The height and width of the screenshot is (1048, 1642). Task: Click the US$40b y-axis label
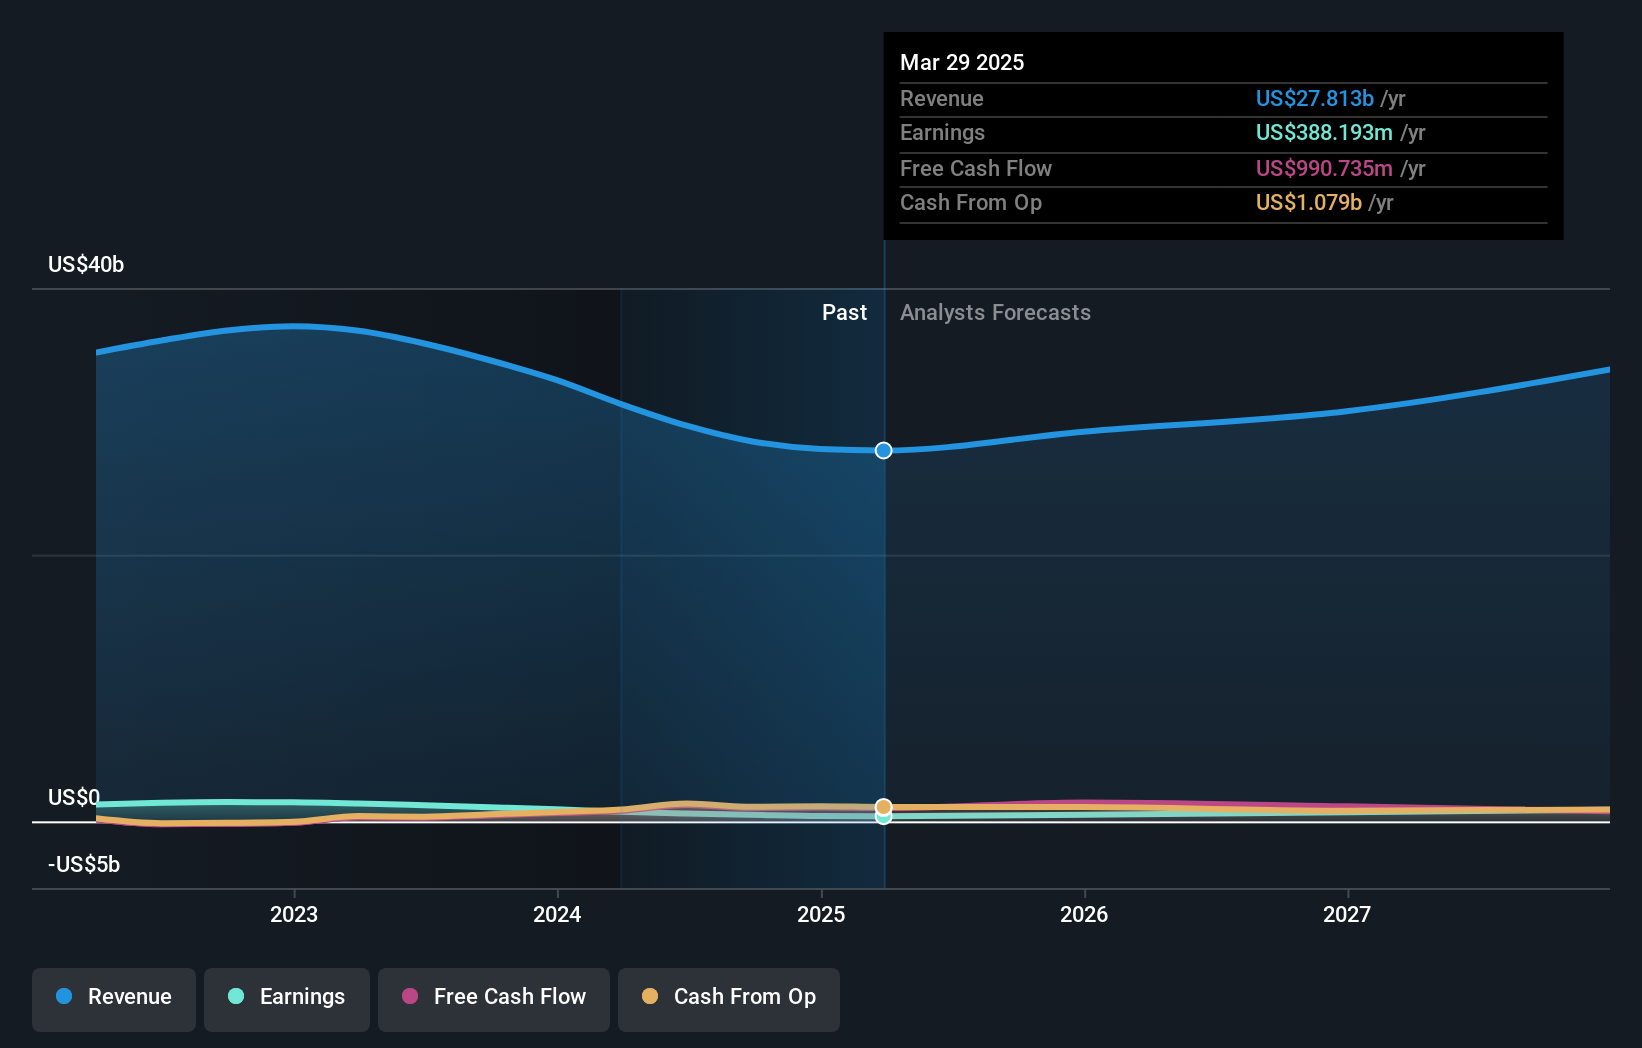pos(86,264)
